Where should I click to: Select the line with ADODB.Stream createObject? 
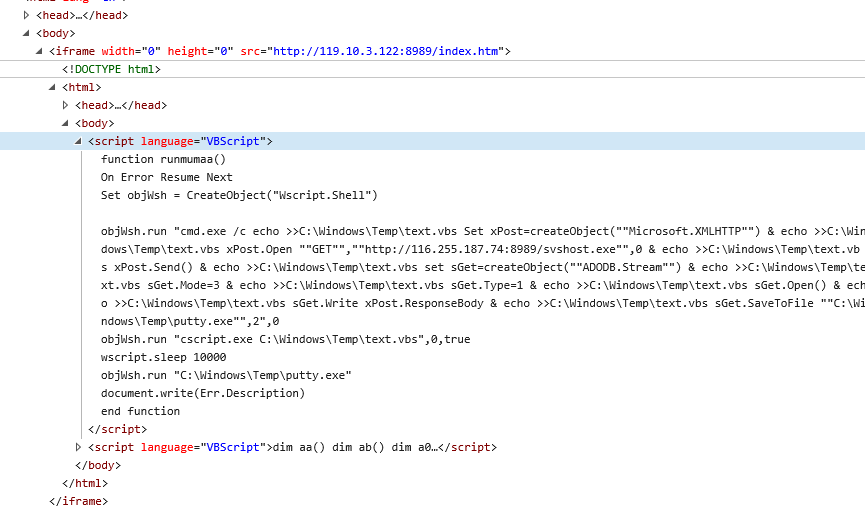483,267
